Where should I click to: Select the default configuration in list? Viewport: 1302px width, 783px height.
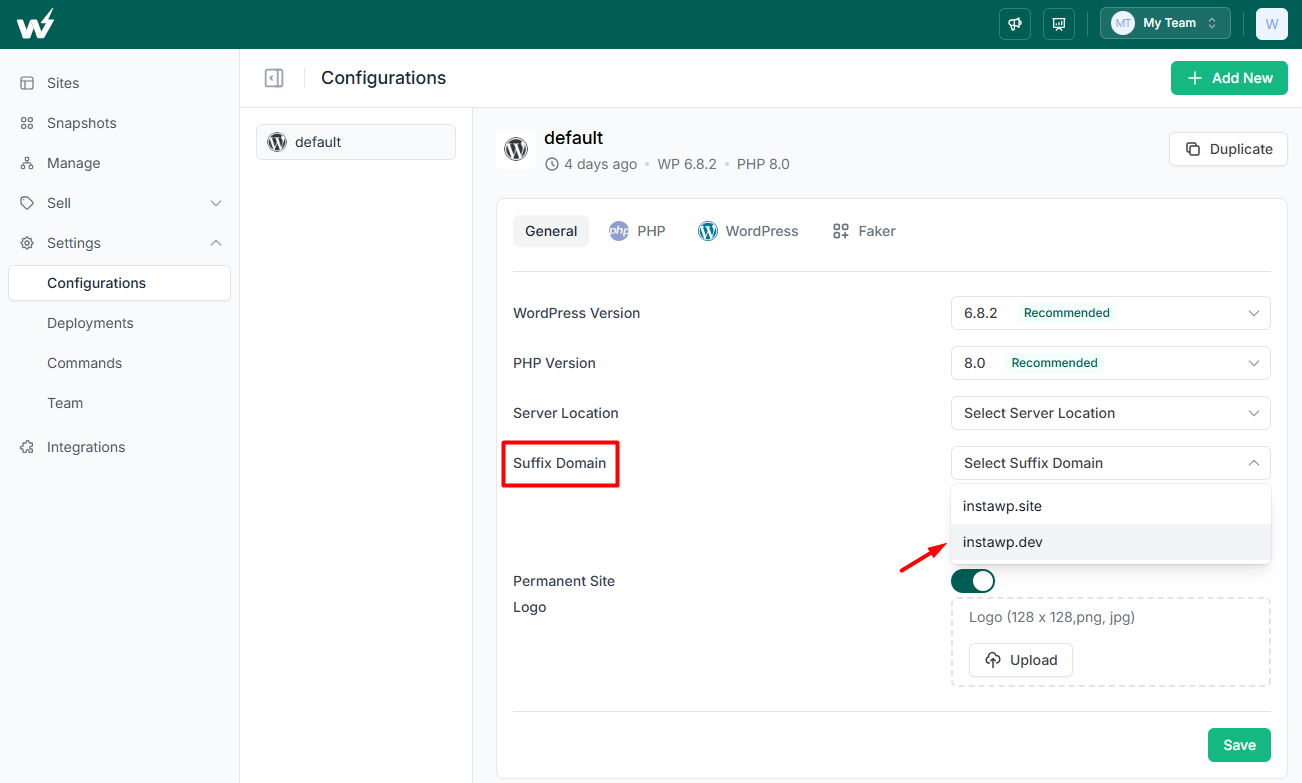[x=356, y=142]
